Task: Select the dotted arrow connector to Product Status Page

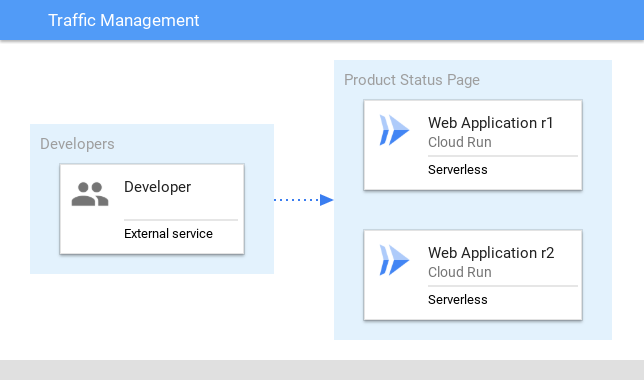Action: tap(304, 200)
